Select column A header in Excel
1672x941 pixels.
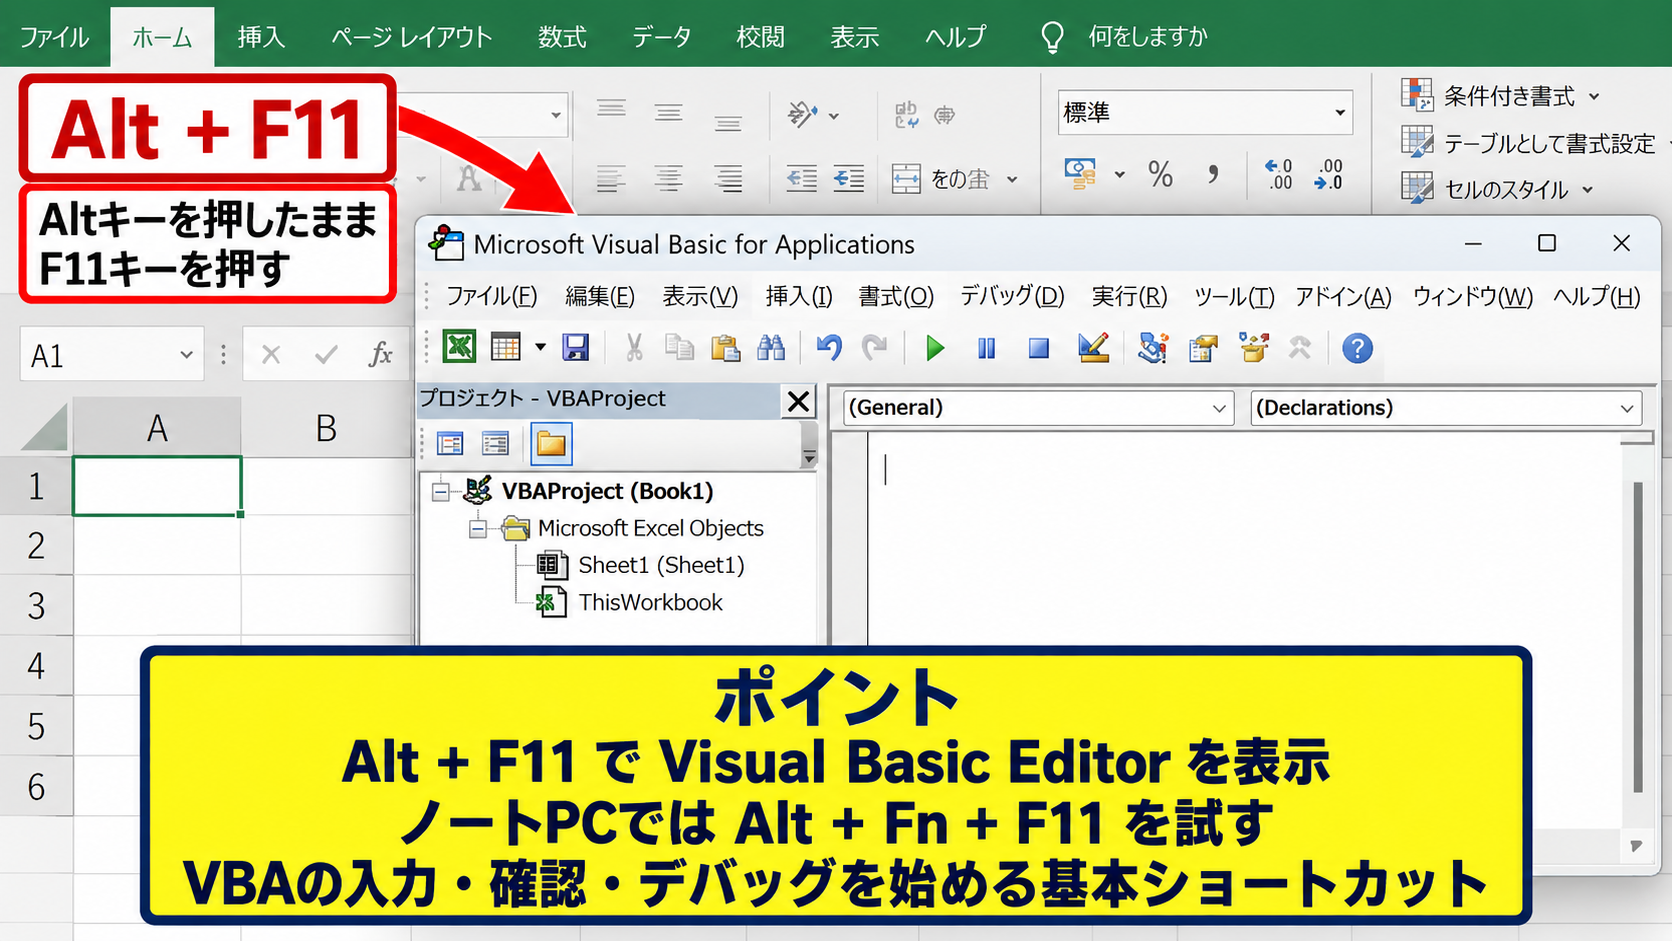(x=157, y=428)
